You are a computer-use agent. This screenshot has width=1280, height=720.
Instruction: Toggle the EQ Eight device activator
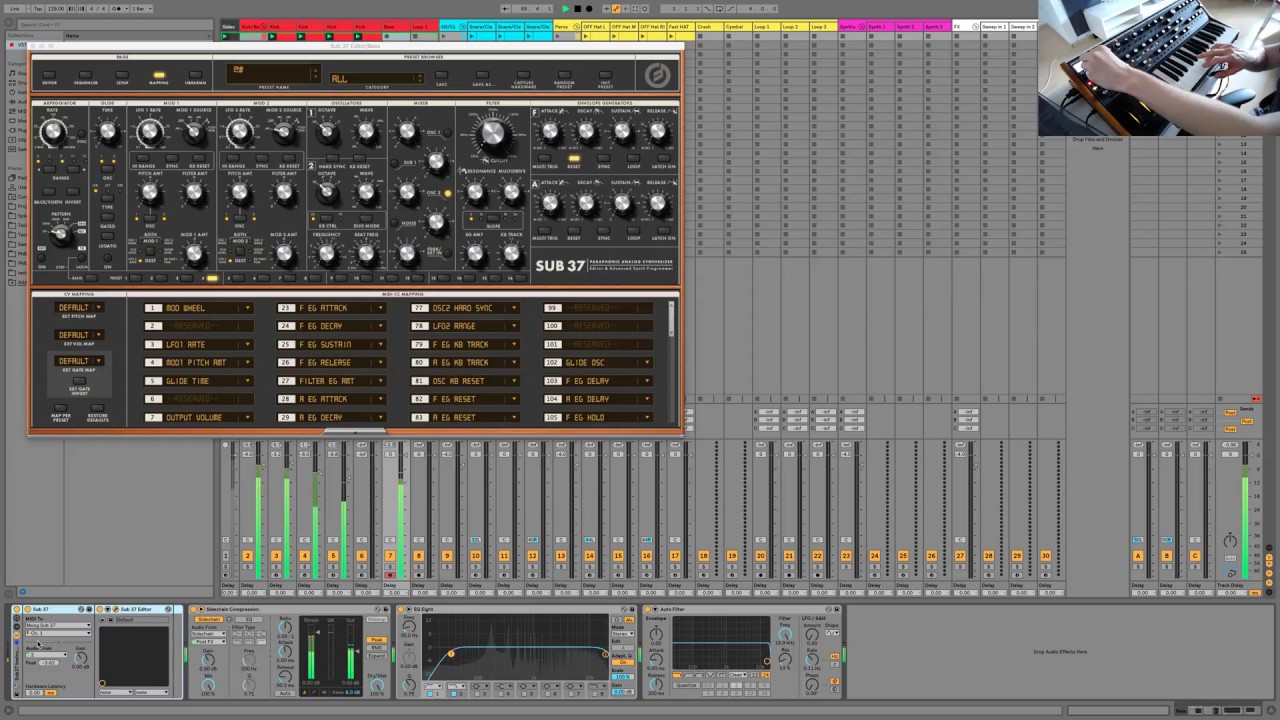coord(402,609)
